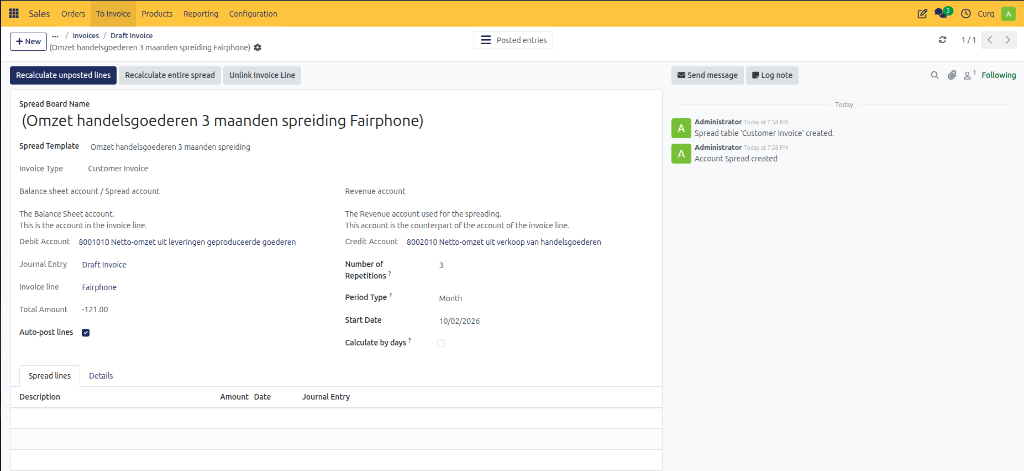
Task: Open the gear actions icon beside the title
Action: click(x=257, y=48)
